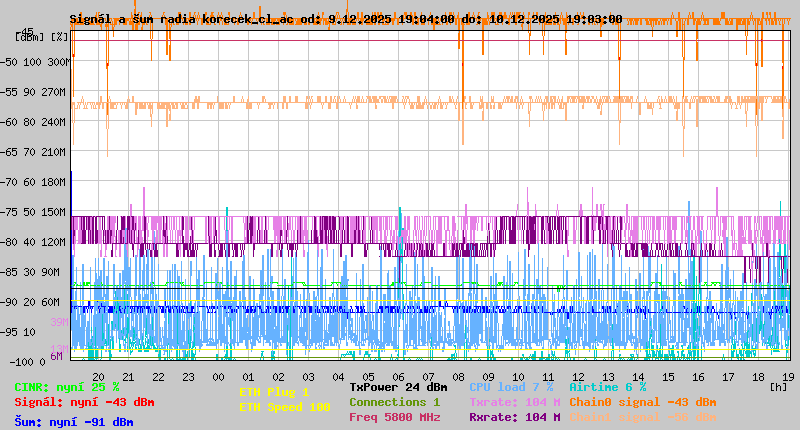Select the green Connections 1 legend entry

coord(394,402)
